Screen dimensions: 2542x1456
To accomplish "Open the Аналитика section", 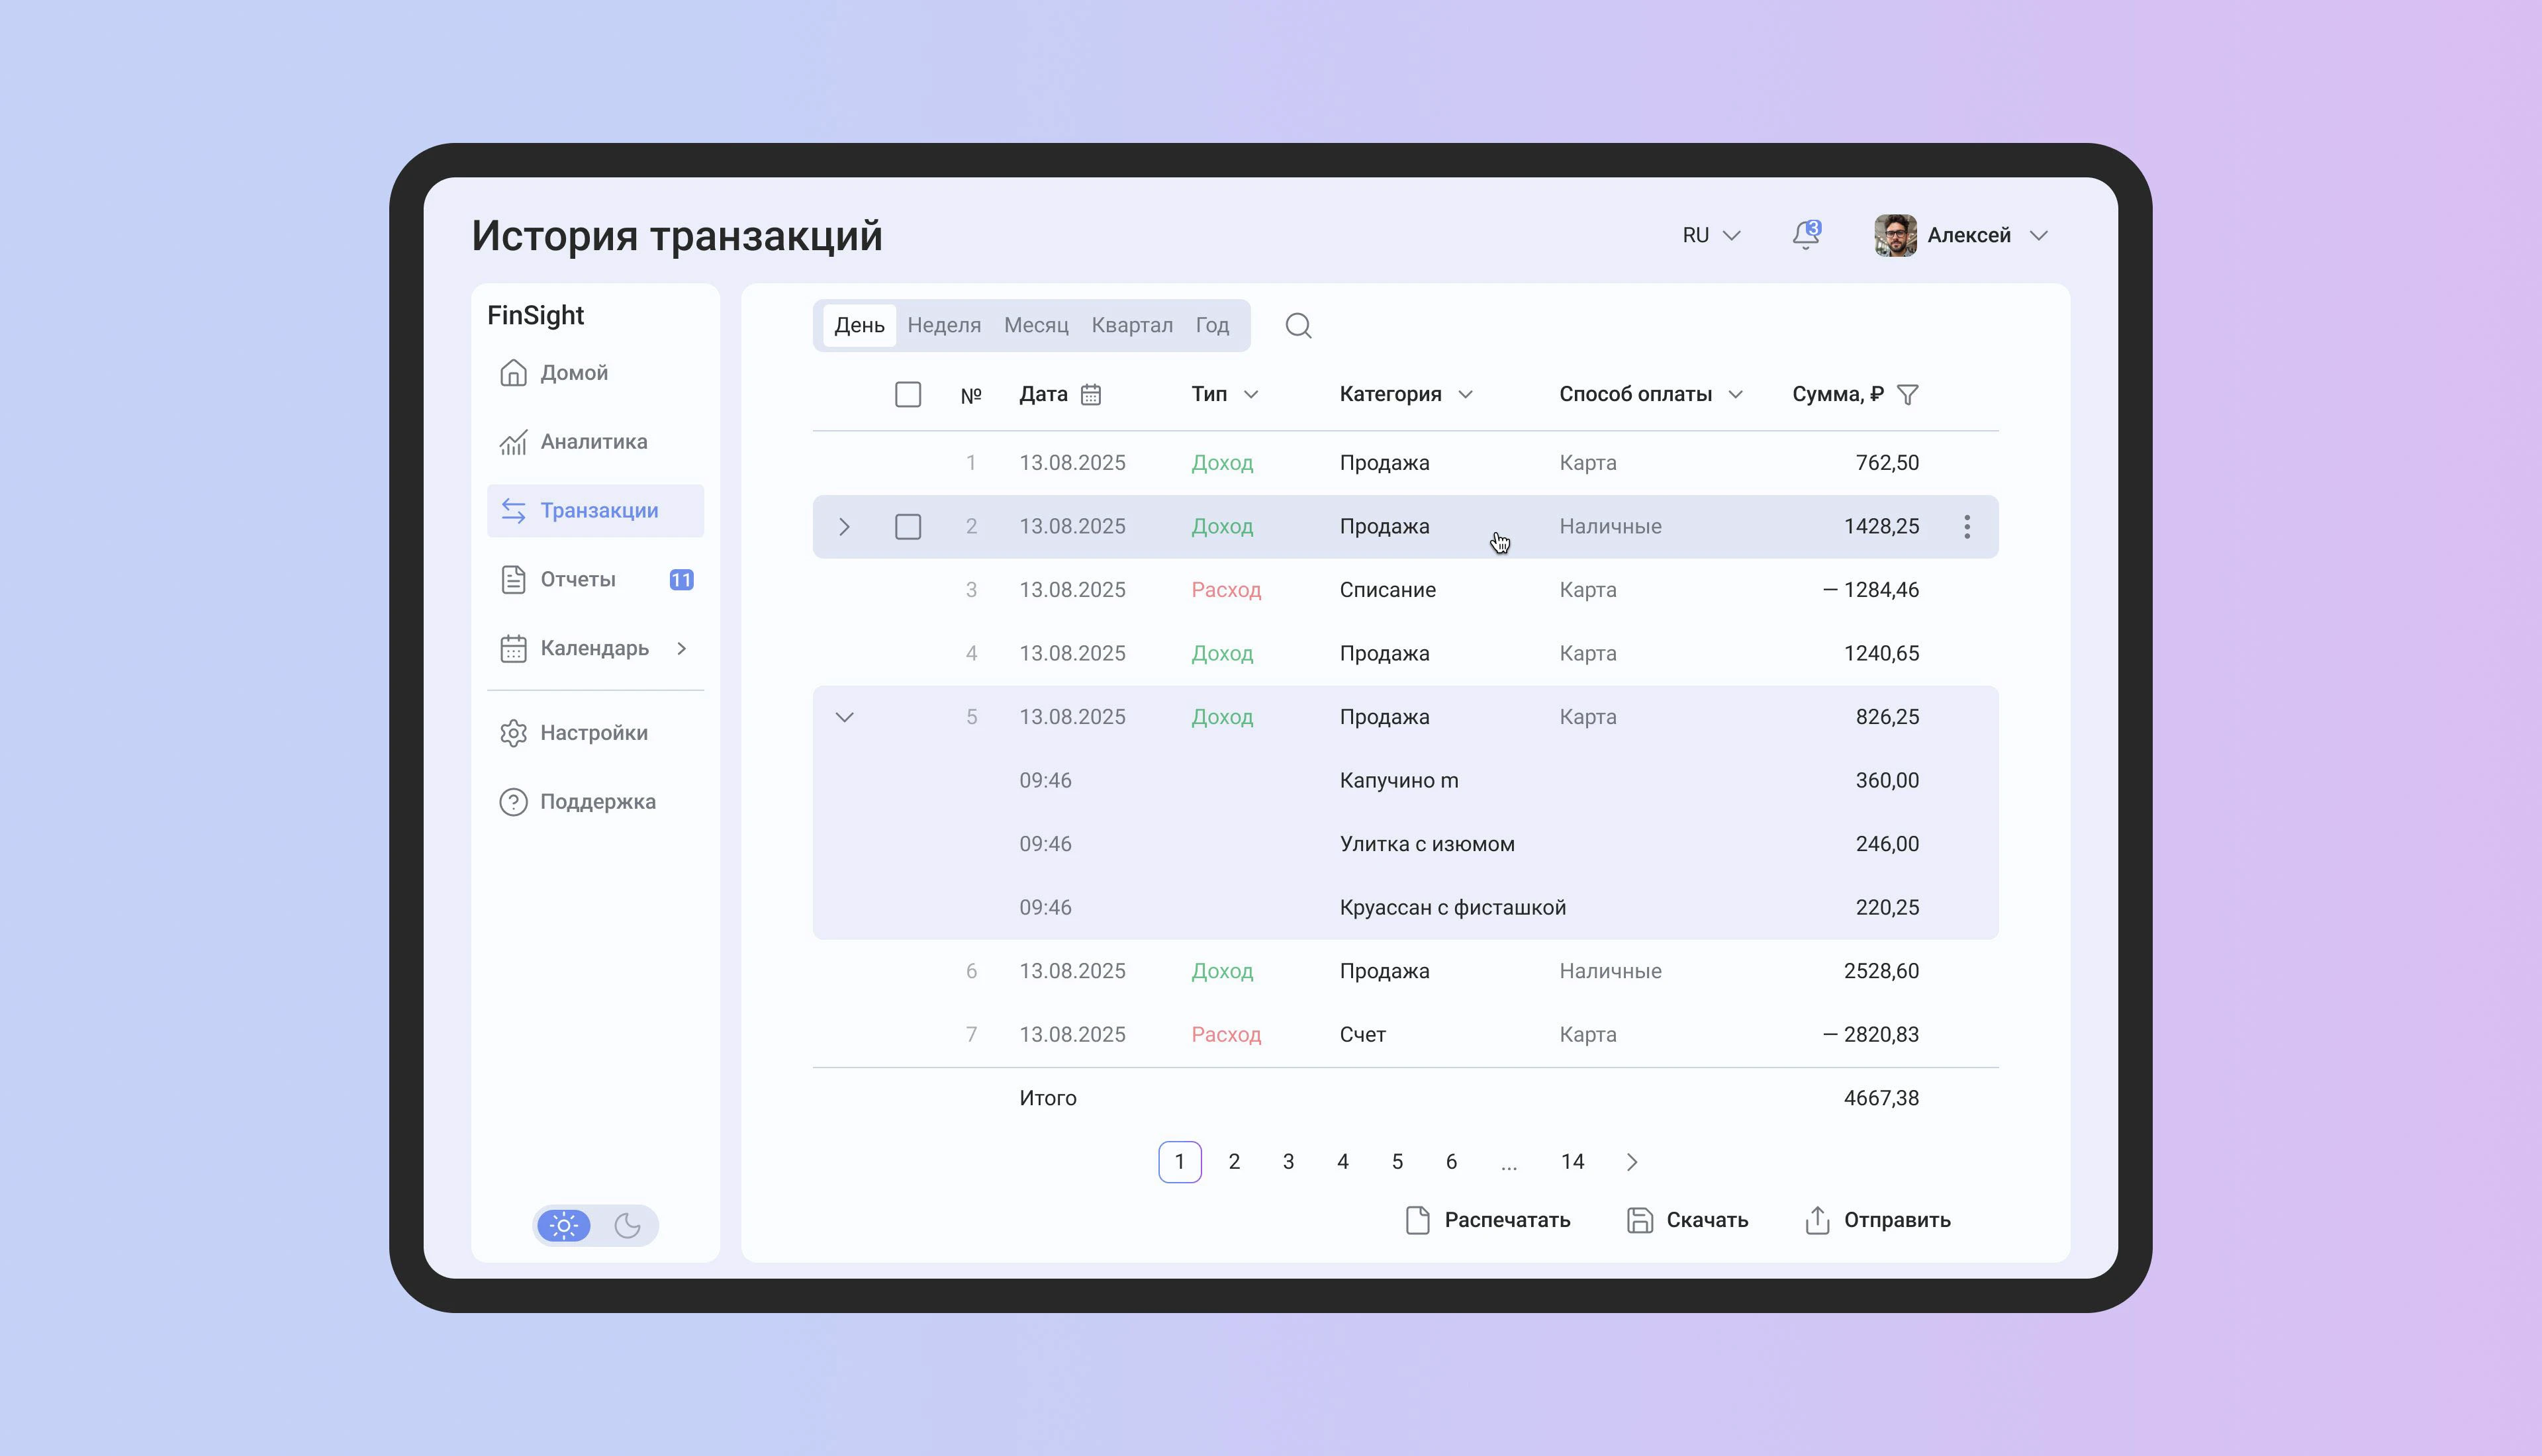I will pyautogui.click(x=592, y=441).
